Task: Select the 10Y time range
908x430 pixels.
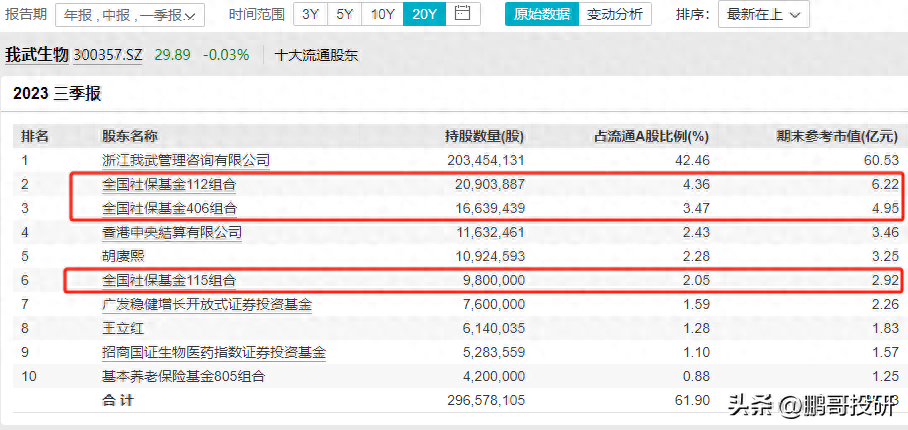Action: click(x=382, y=14)
